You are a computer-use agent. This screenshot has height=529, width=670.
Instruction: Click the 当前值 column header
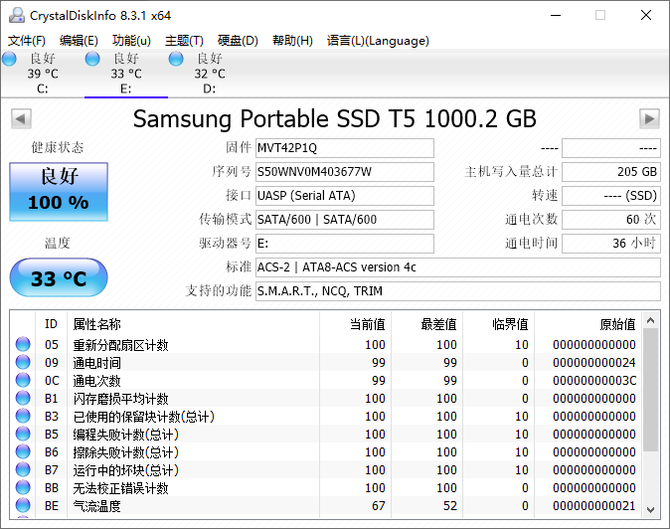pos(355,324)
